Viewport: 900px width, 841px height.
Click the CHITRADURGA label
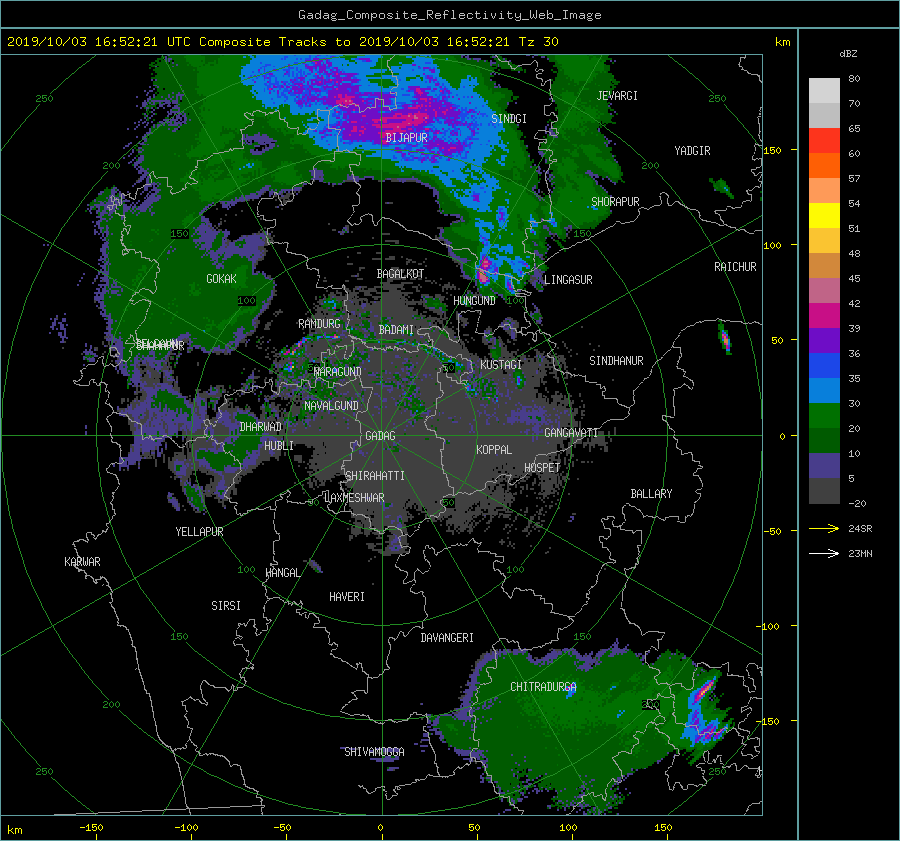[x=543, y=687]
